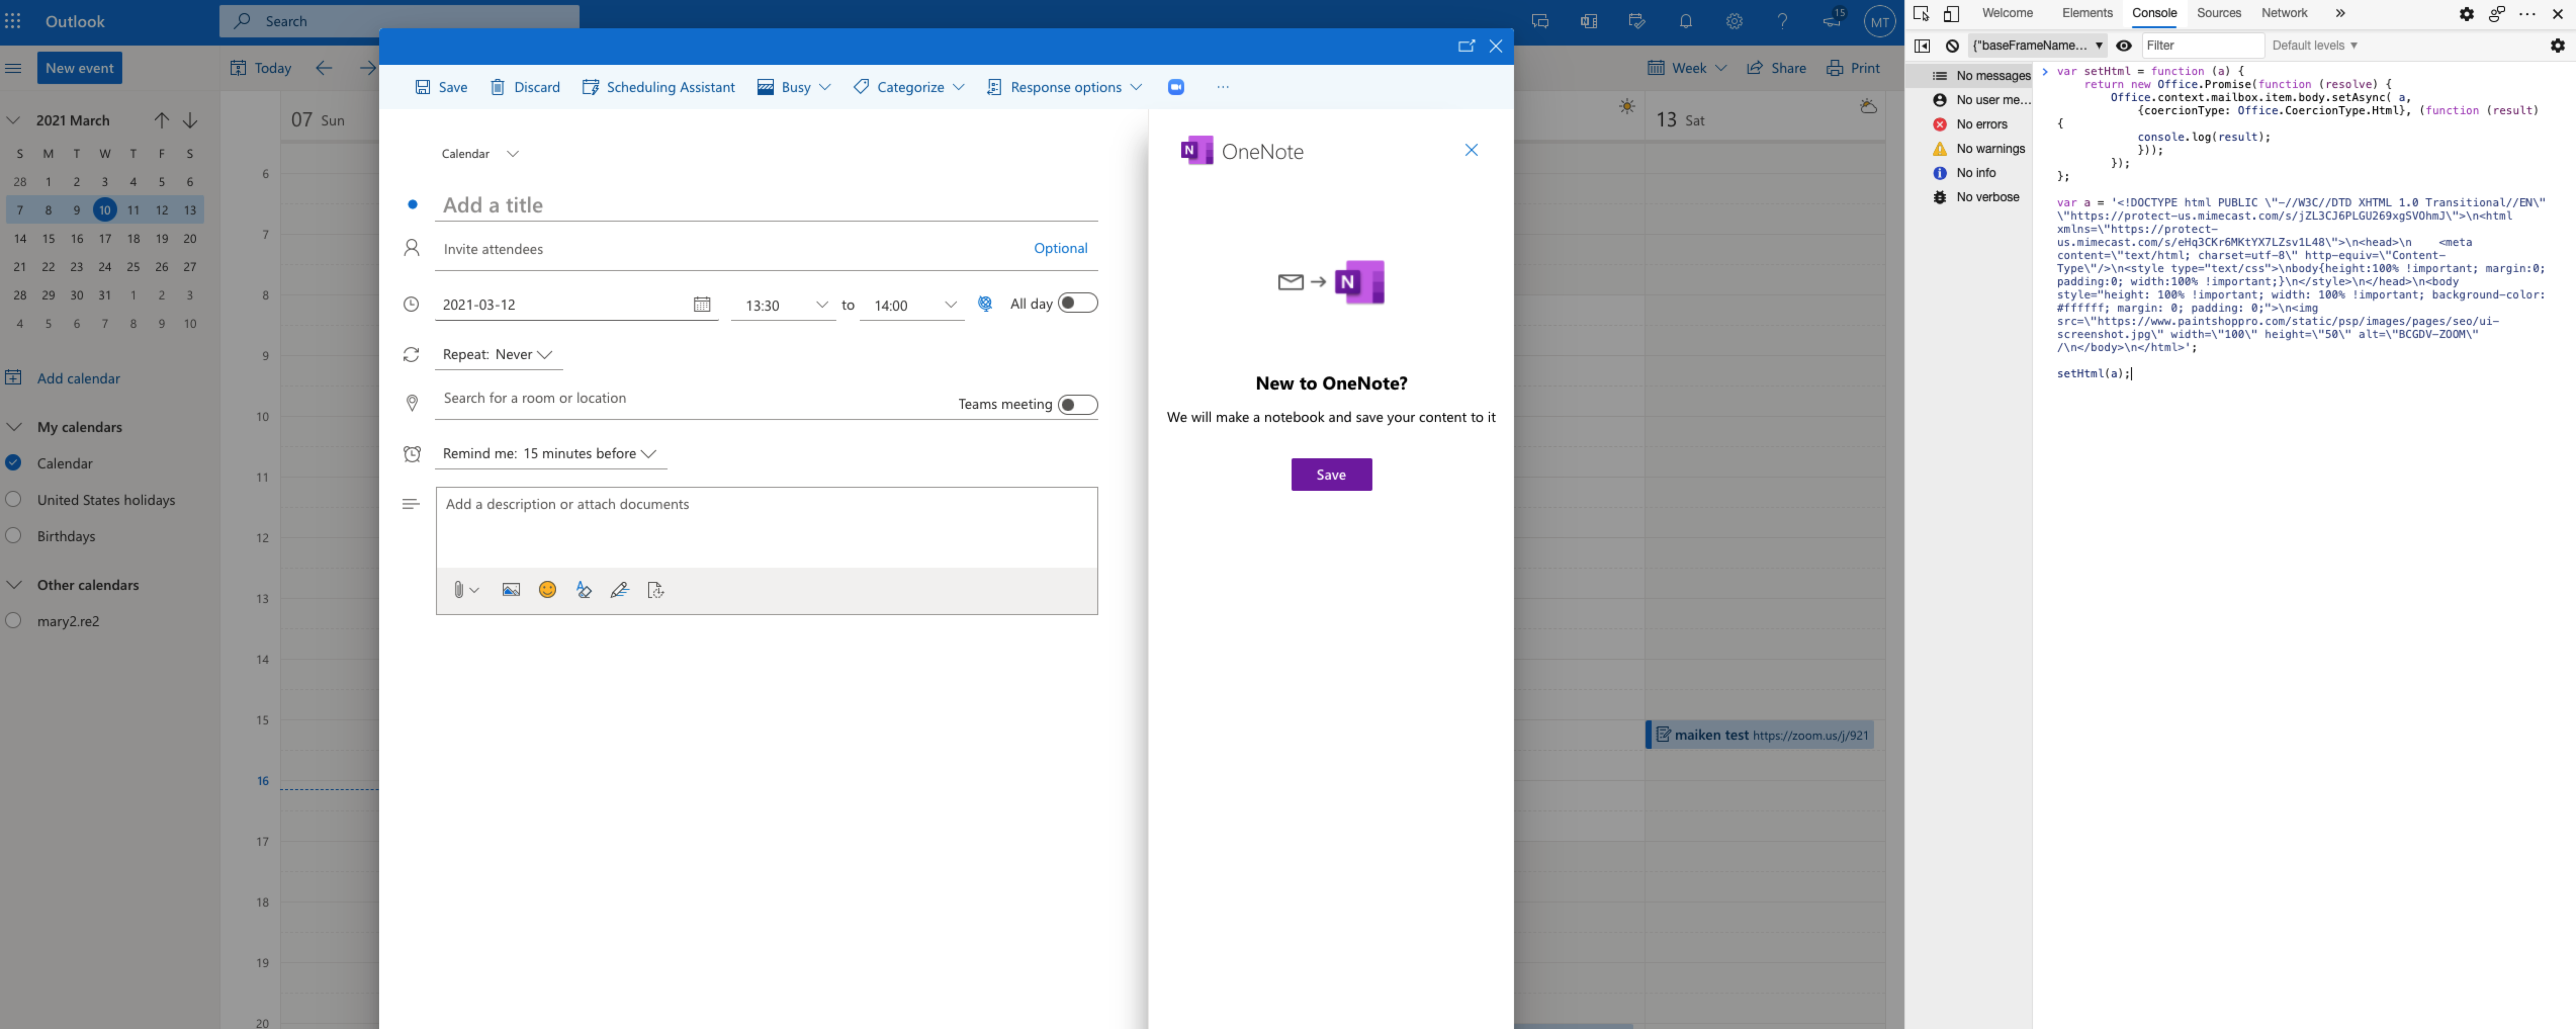This screenshot has height=1029, width=2576.
Task: Enable the All day toggle
Action: pos(1077,303)
